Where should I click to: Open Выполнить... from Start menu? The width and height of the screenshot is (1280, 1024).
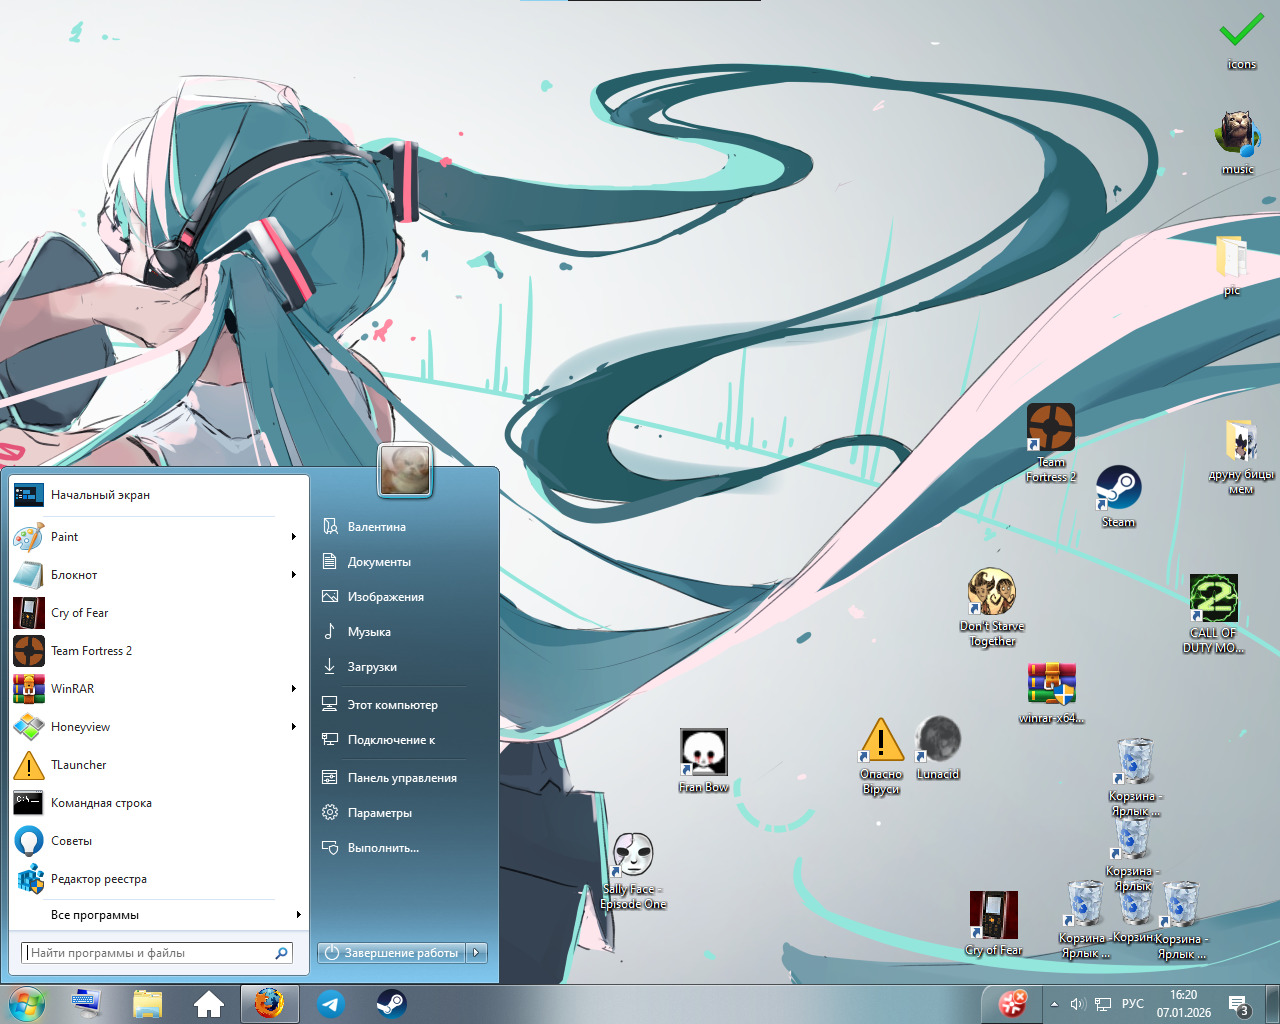point(383,848)
